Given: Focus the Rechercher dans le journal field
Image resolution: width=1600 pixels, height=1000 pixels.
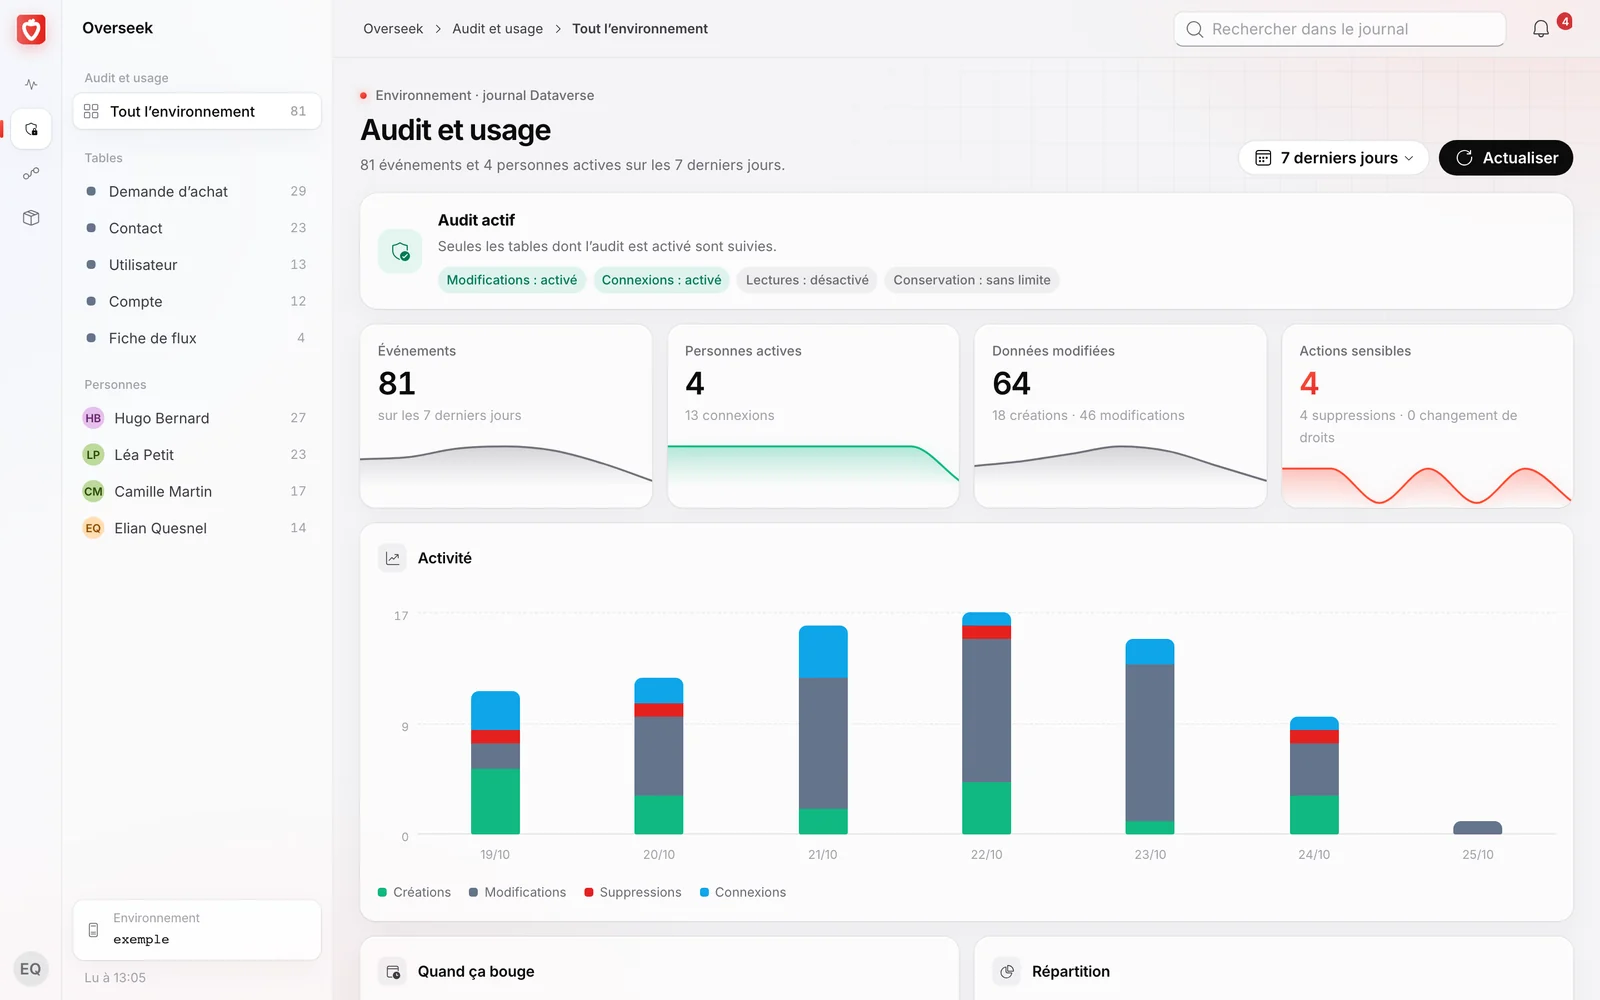Looking at the screenshot, I should (x=1340, y=29).
